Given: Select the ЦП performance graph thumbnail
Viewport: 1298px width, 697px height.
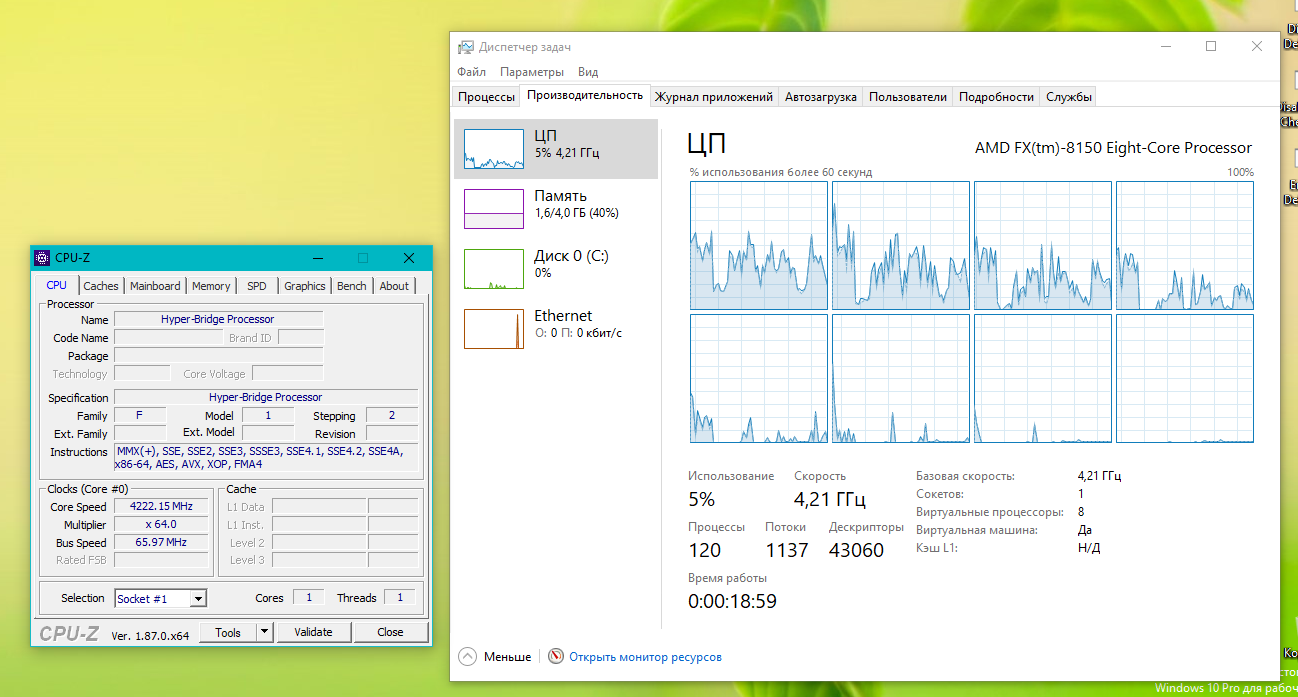Looking at the screenshot, I should coord(493,149).
